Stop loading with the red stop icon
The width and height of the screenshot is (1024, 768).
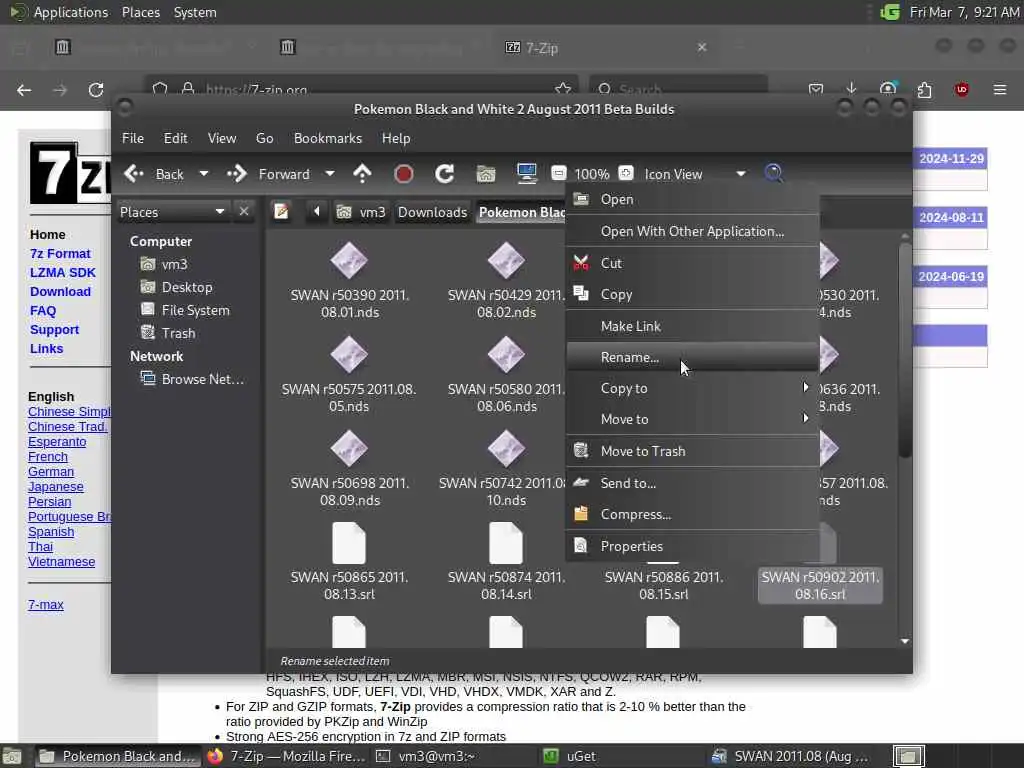[x=404, y=174]
